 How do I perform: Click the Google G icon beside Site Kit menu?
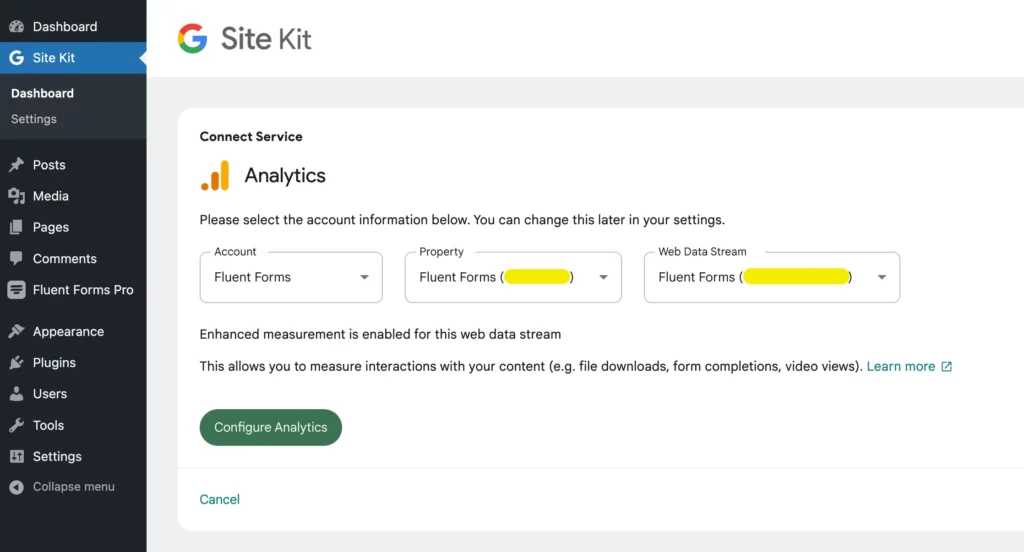pos(16,57)
